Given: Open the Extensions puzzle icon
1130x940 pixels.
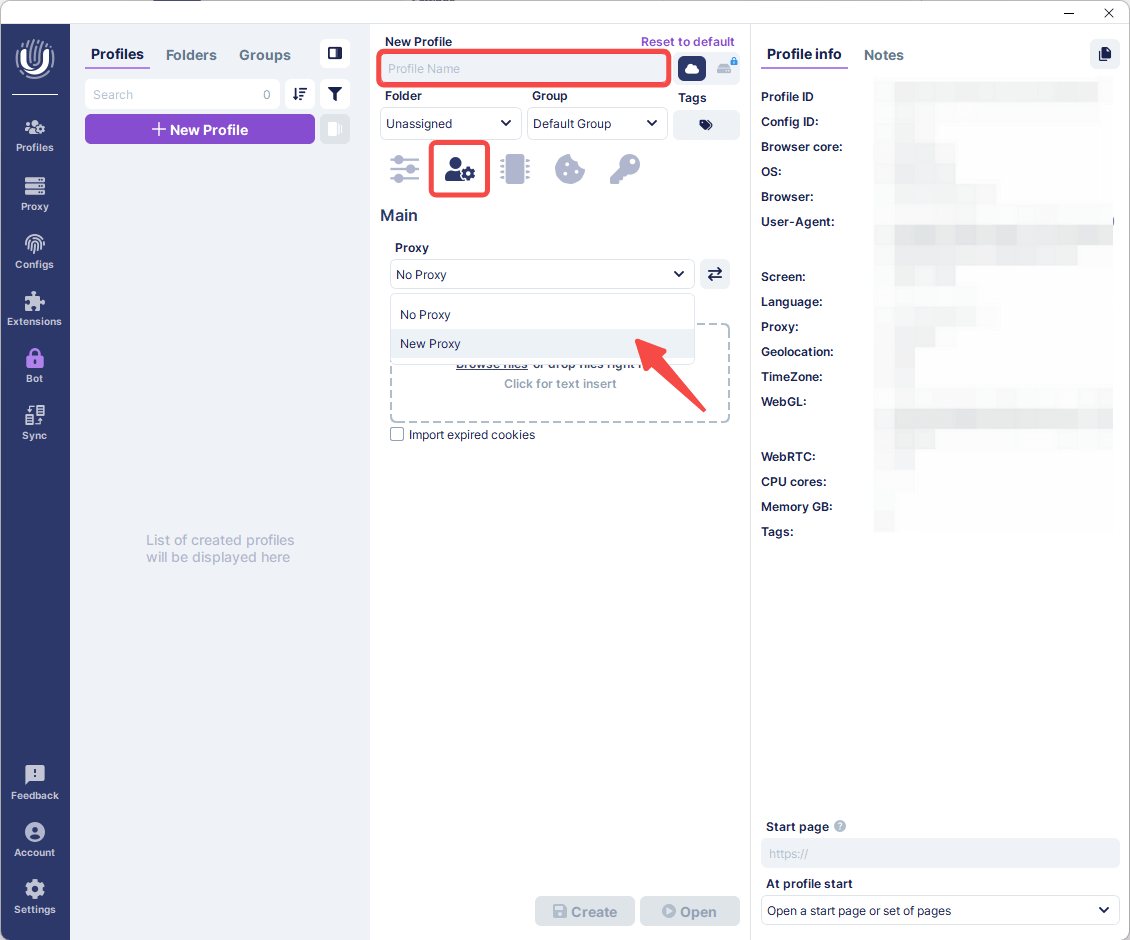Looking at the screenshot, I should 35,308.
